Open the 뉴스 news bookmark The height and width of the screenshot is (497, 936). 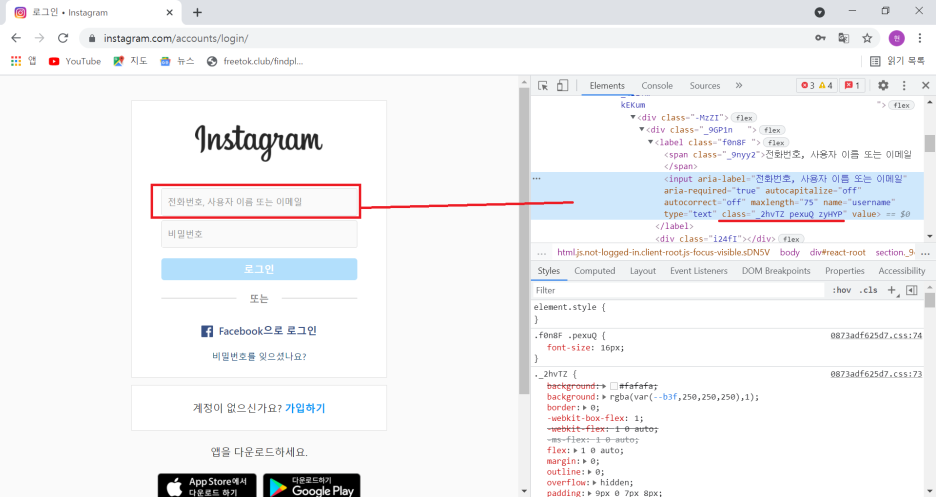coord(177,61)
